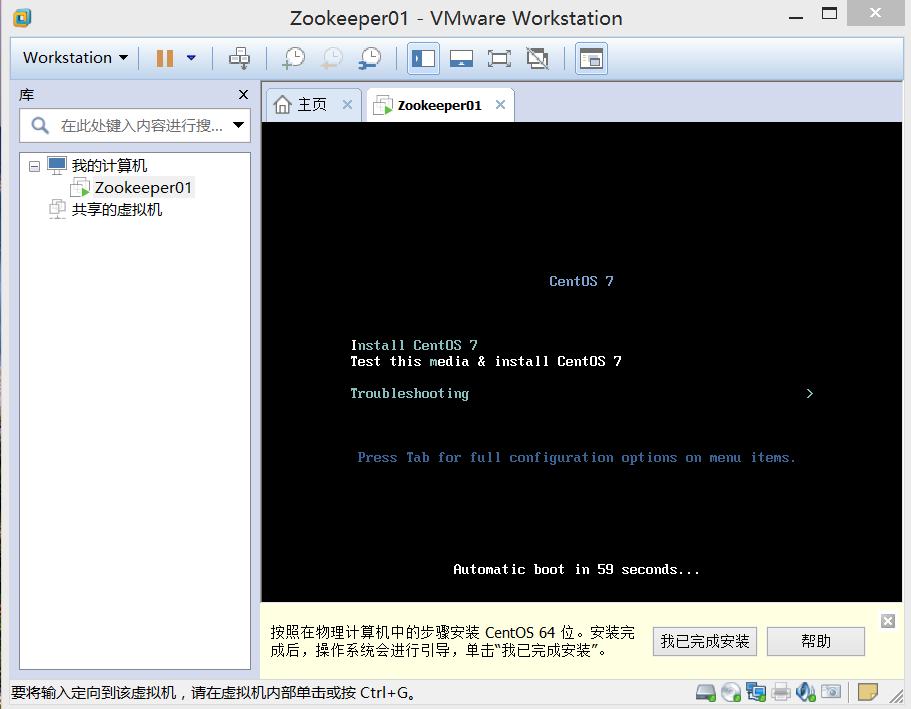Dismiss the yellow install hint bar
911x709 pixels.
point(888,621)
